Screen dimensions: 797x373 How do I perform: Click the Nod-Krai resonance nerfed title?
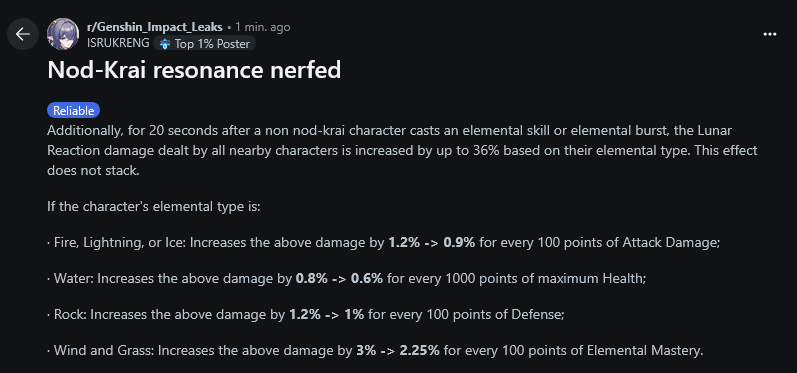[194, 71]
